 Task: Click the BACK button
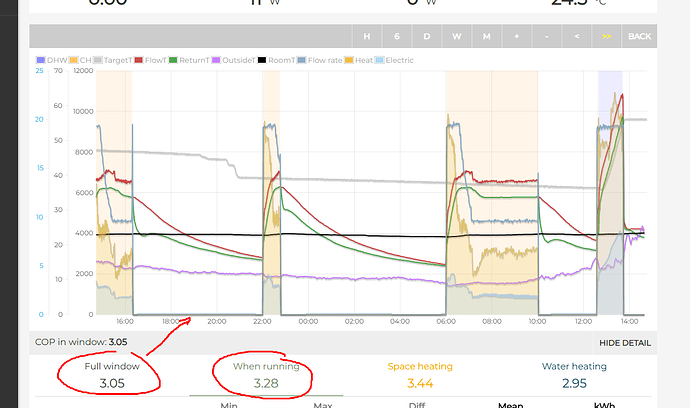pos(639,36)
